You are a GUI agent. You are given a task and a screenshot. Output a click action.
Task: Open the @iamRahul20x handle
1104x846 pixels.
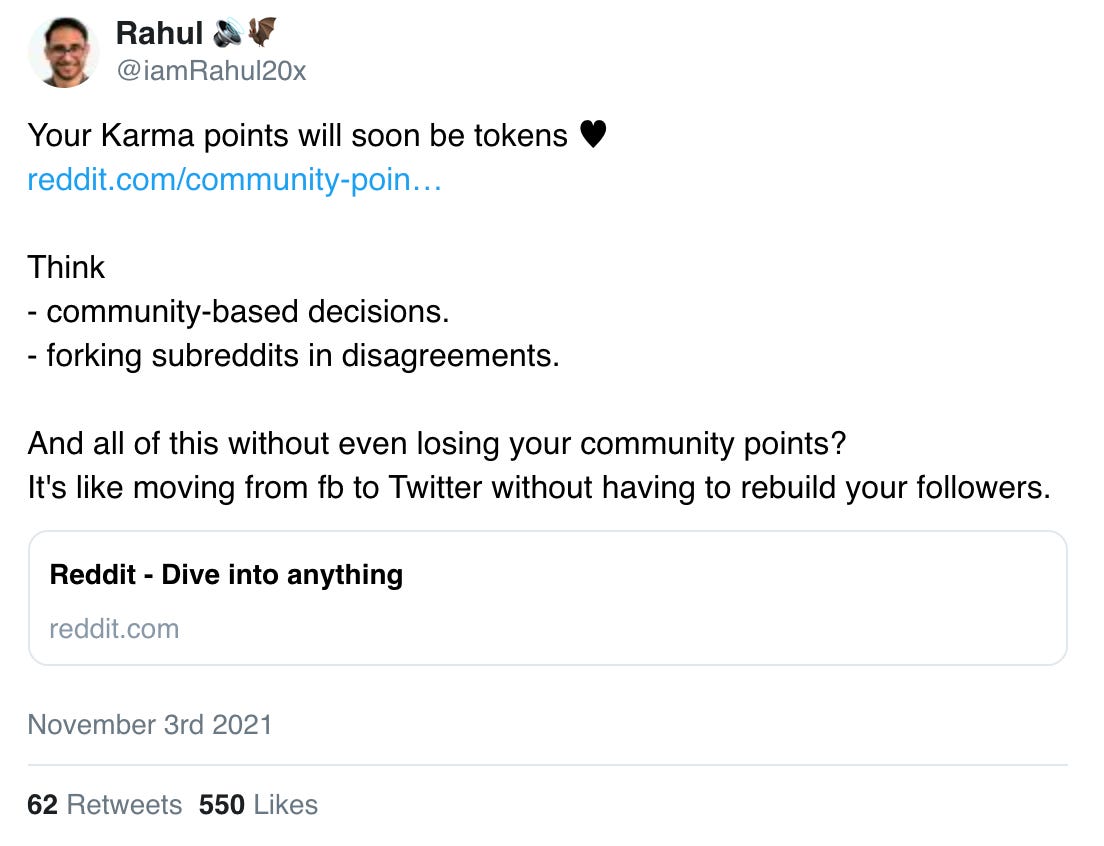tap(211, 72)
